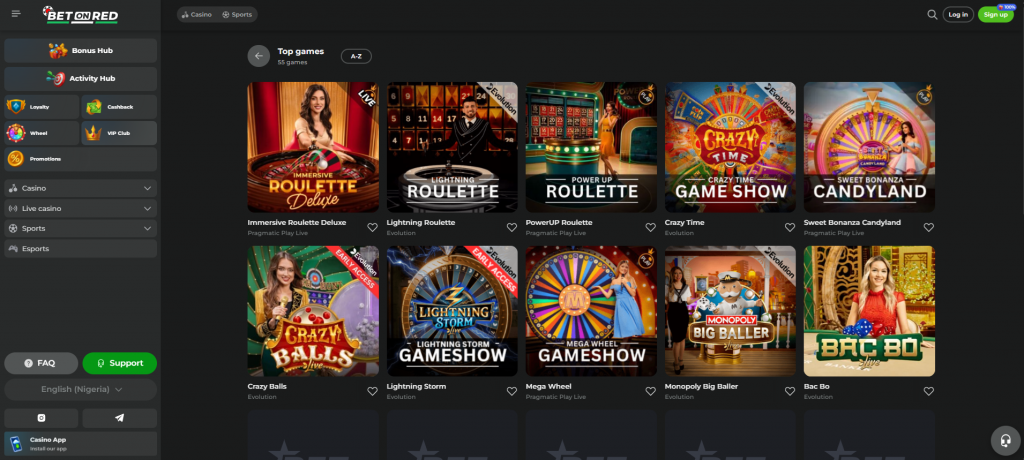
Task: Open the green Support button
Action: [120, 363]
